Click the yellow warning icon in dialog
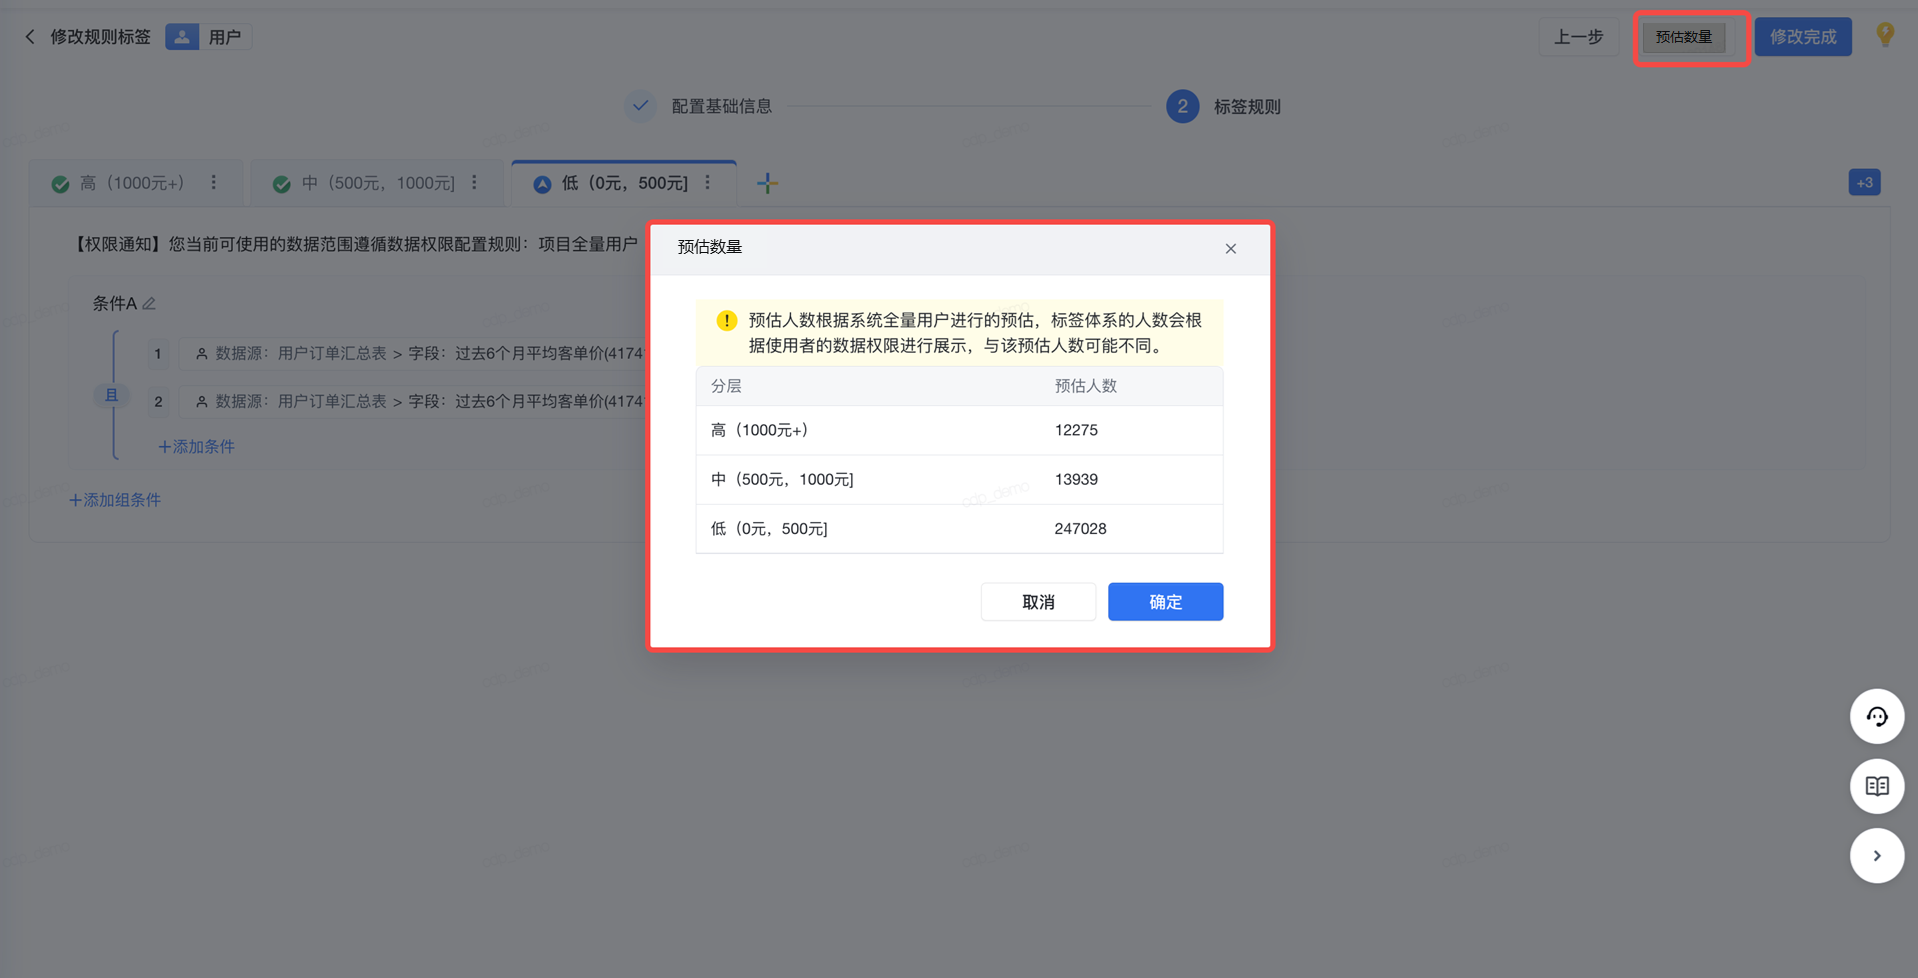This screenshot has height=978, width=1918. [x=727, y=320]
